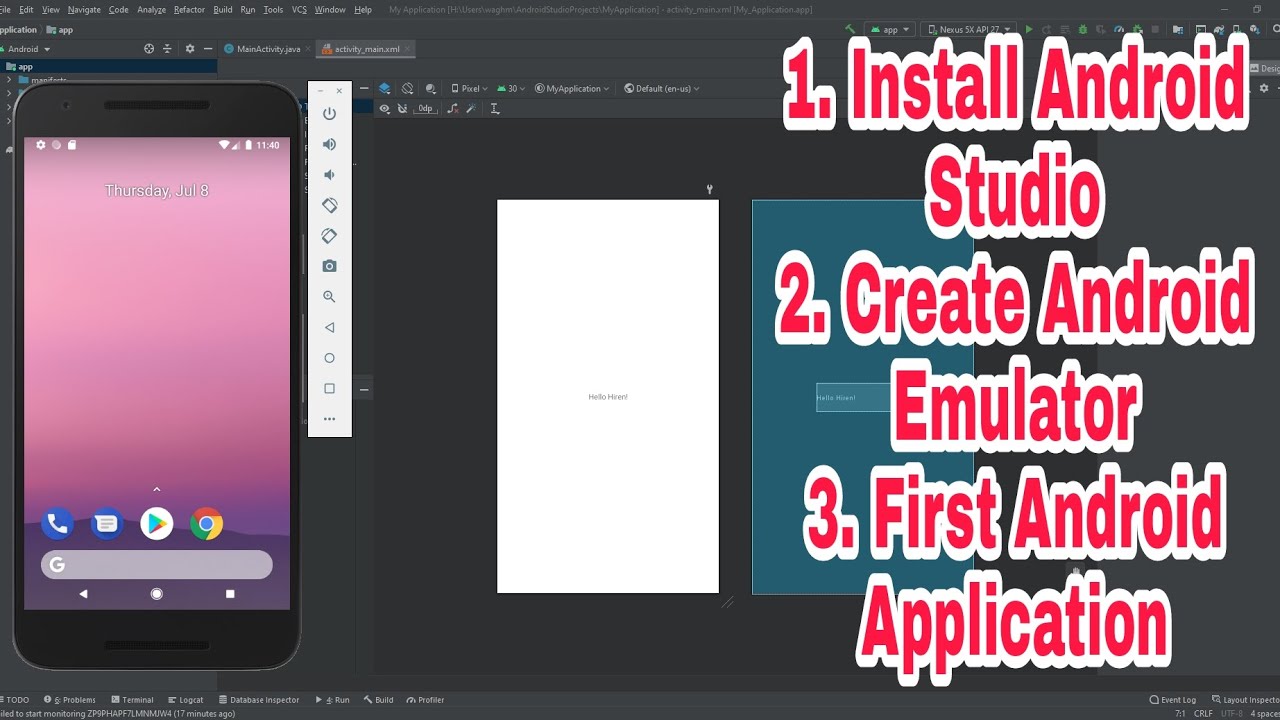
Task: Open the Profile app gauge icon
Action: coord(1119,30)
